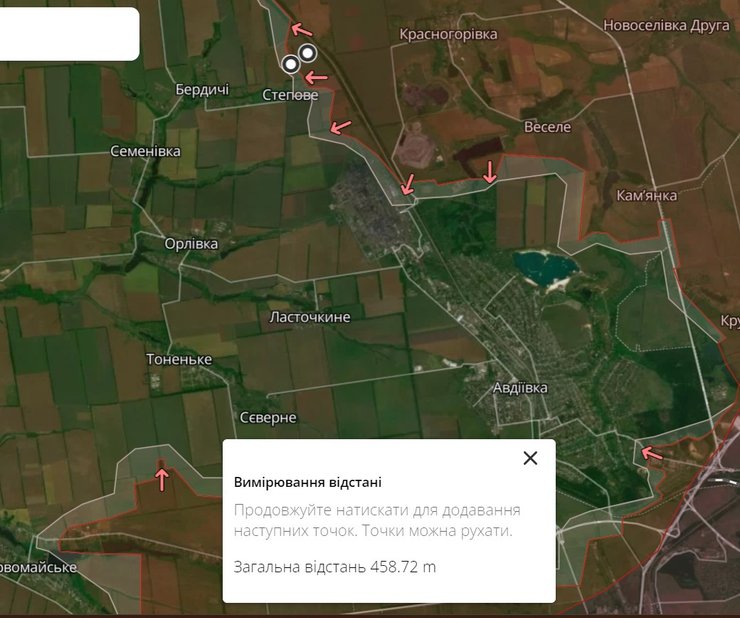Select the Ласточкине village label
This screenshot has width=740, height=618.
[310, 317]
